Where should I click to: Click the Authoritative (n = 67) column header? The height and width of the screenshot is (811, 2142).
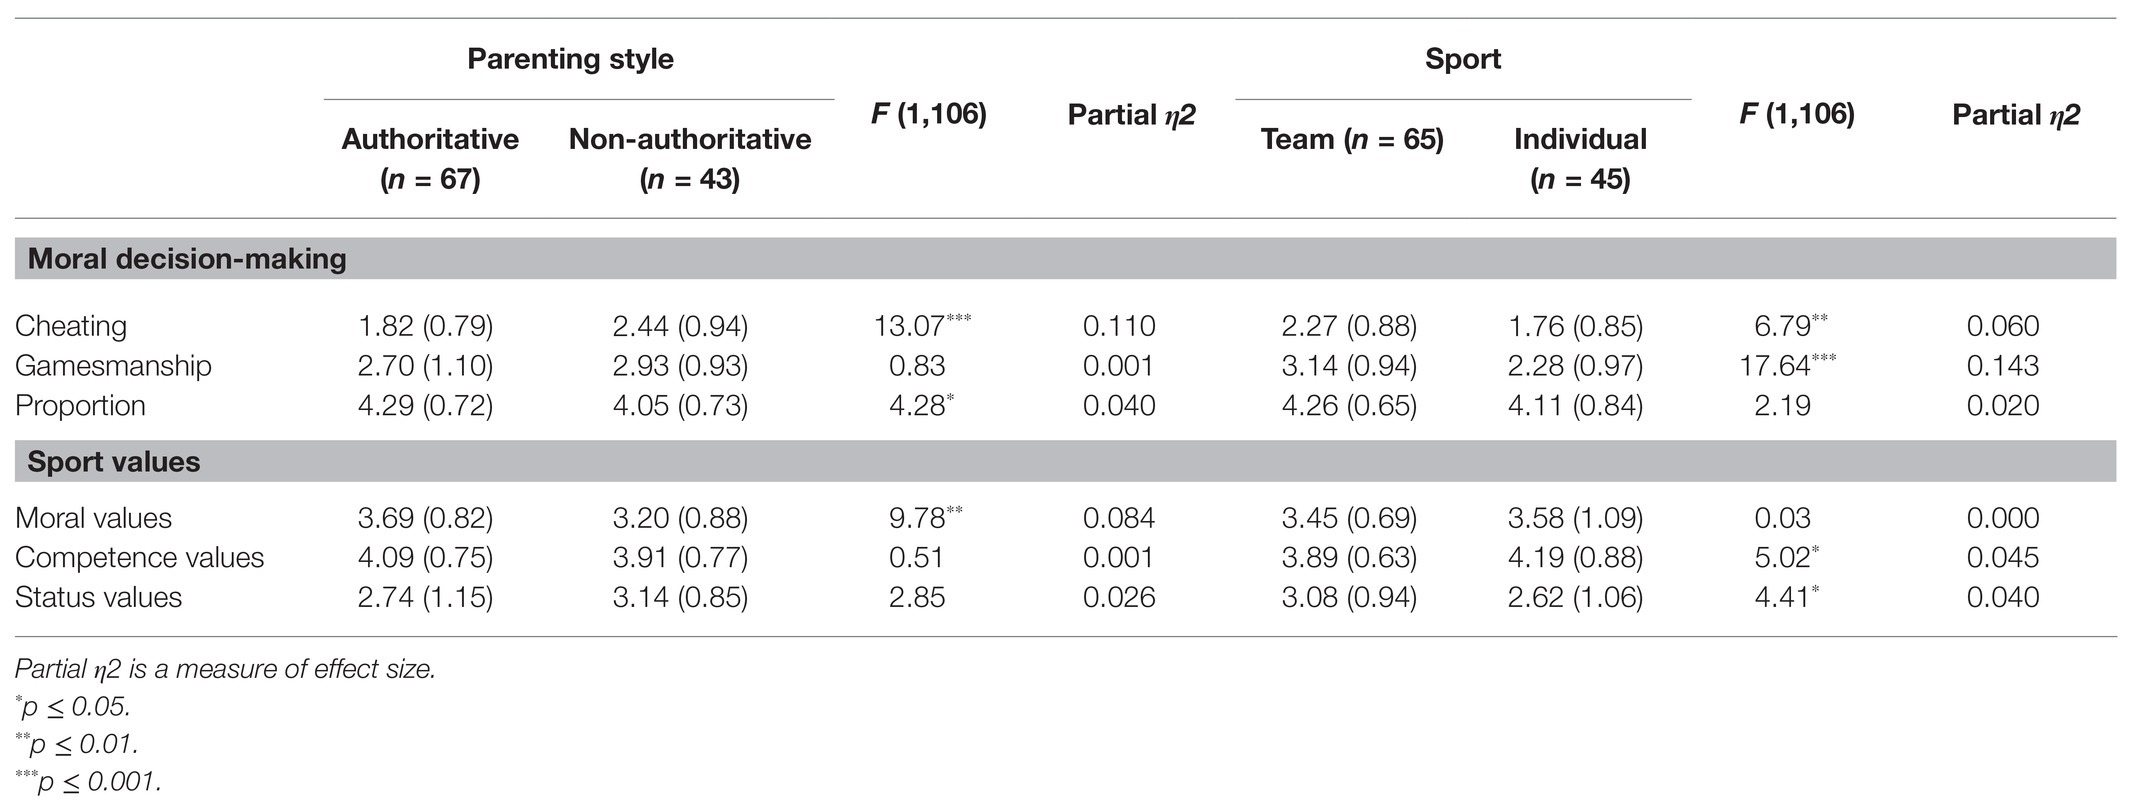[x=430, y=159]
